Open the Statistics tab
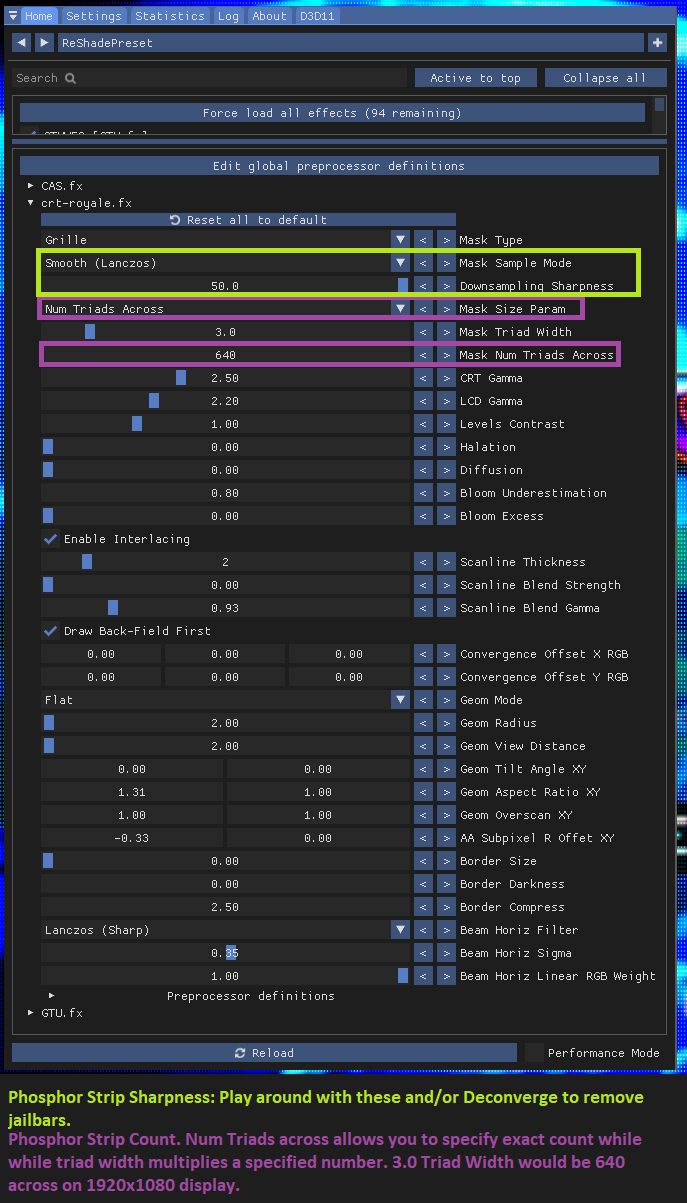Image resolution: width=687 pixels, height=1203 pixels. [169, 16]
